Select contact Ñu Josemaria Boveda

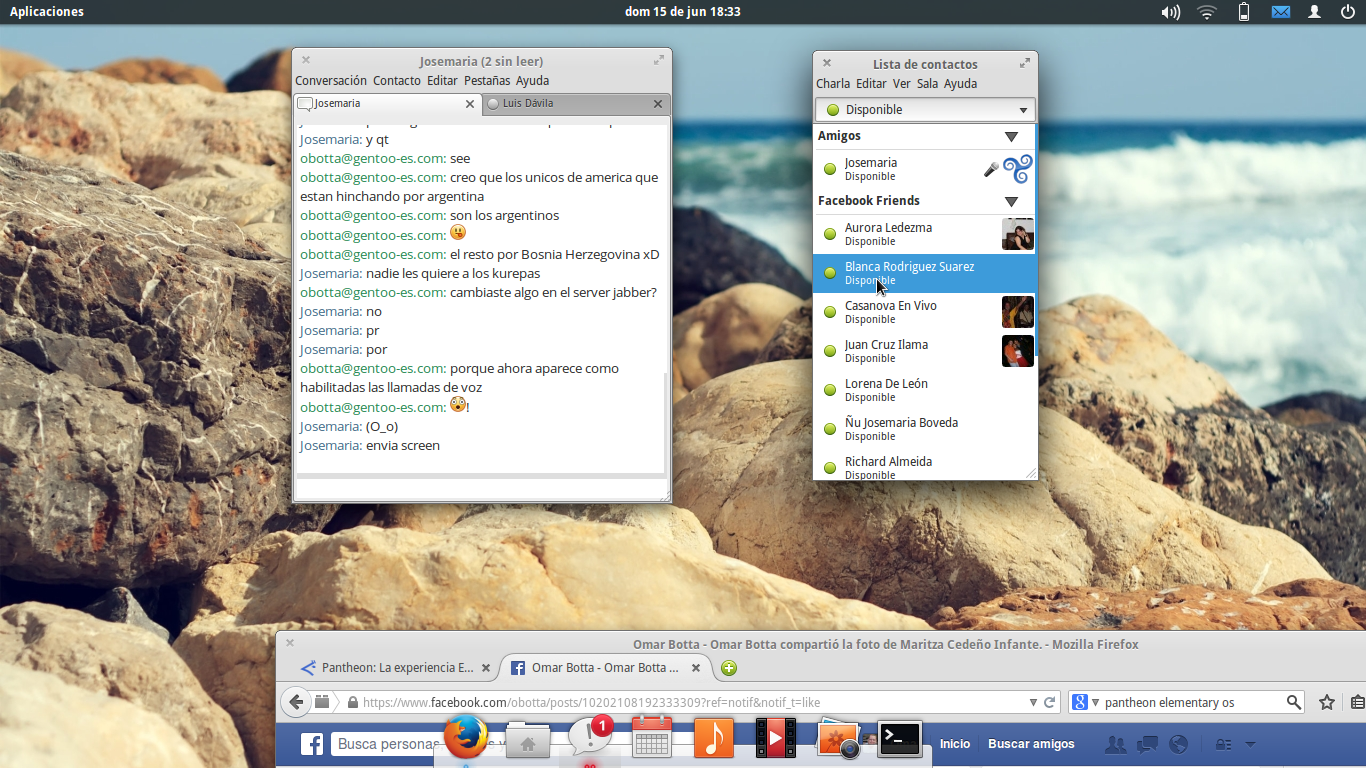click(x=925, y=429)
